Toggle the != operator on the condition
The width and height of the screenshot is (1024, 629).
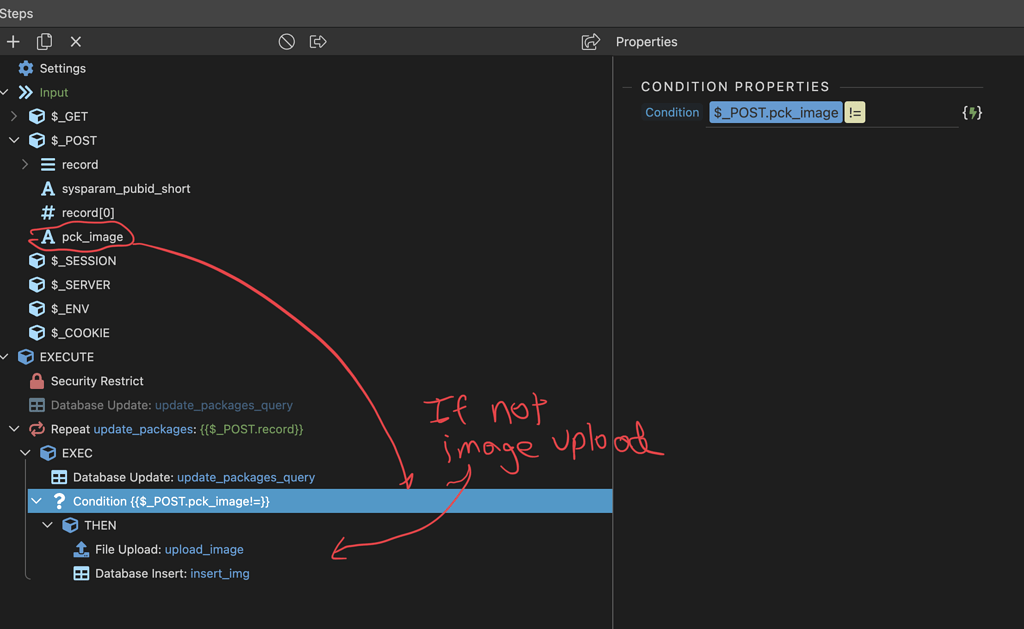click(x=855, y=112)
